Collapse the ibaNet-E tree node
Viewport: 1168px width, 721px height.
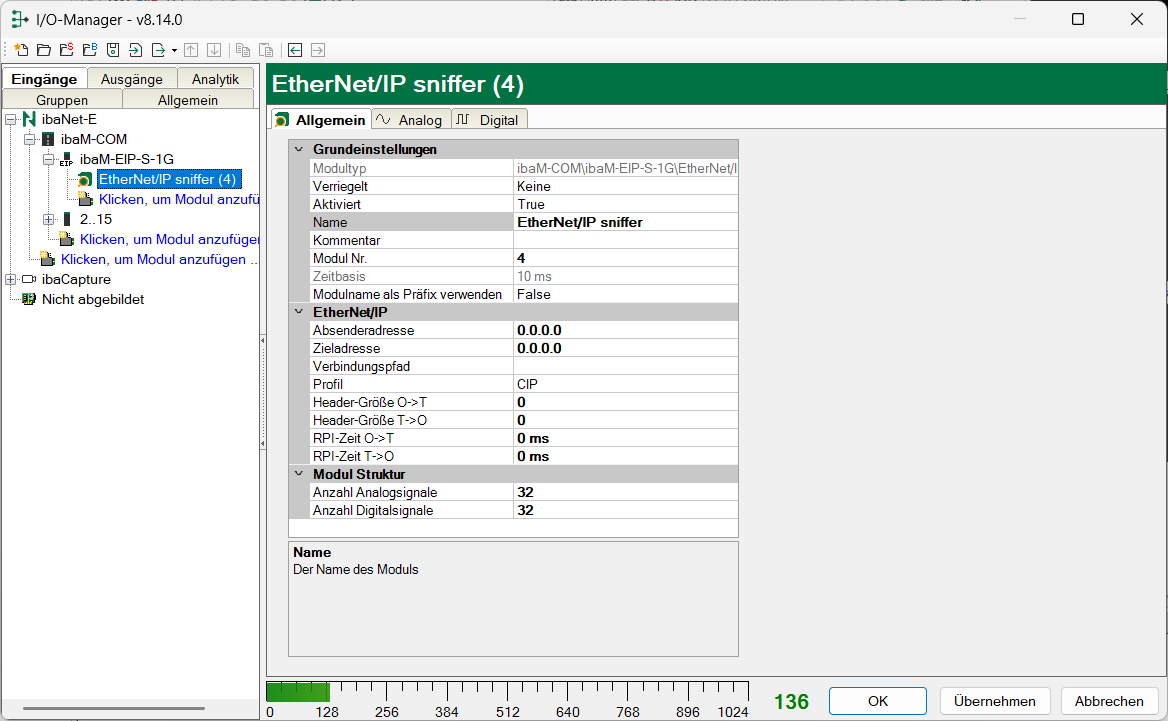(10, 119)
